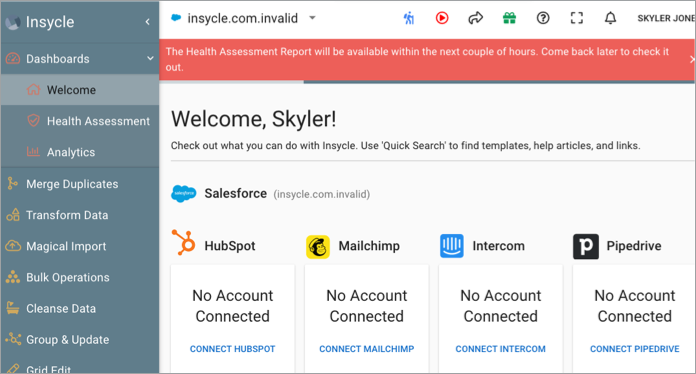Click the CONNECT HUBSPOT link
Screen dimensions: 696x374
pos(233,349)
